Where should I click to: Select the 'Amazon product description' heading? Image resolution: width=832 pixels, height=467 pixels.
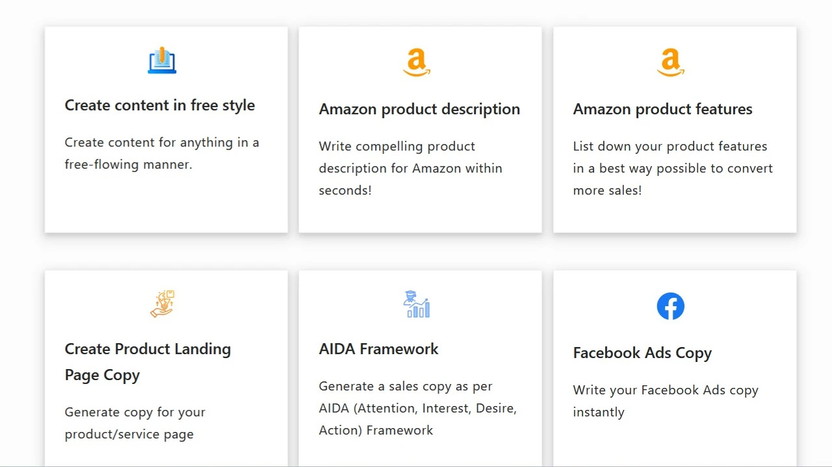coord(419,109)
